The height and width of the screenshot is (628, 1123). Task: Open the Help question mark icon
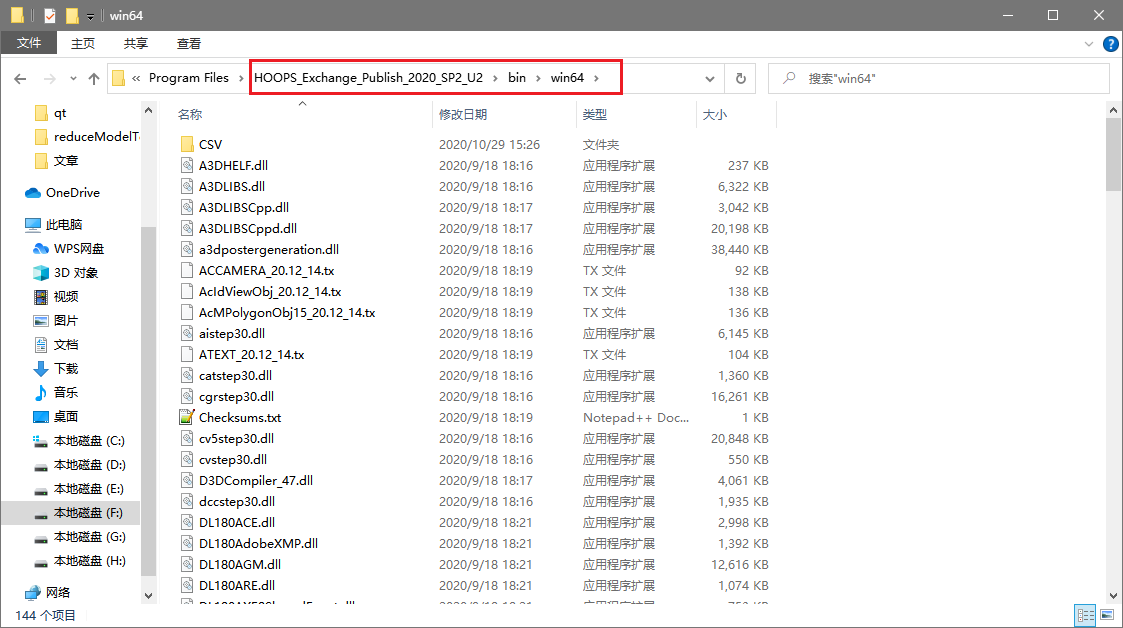1110,44
